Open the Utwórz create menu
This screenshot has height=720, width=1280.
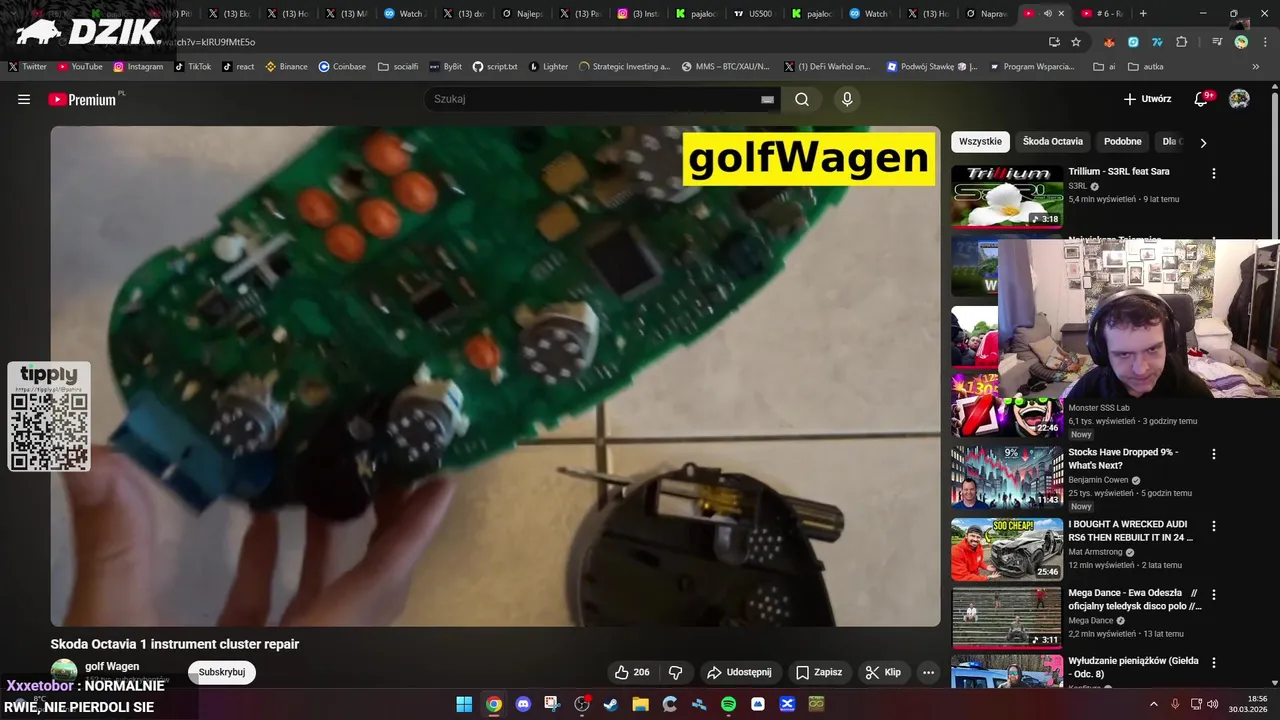point(1147,99)
